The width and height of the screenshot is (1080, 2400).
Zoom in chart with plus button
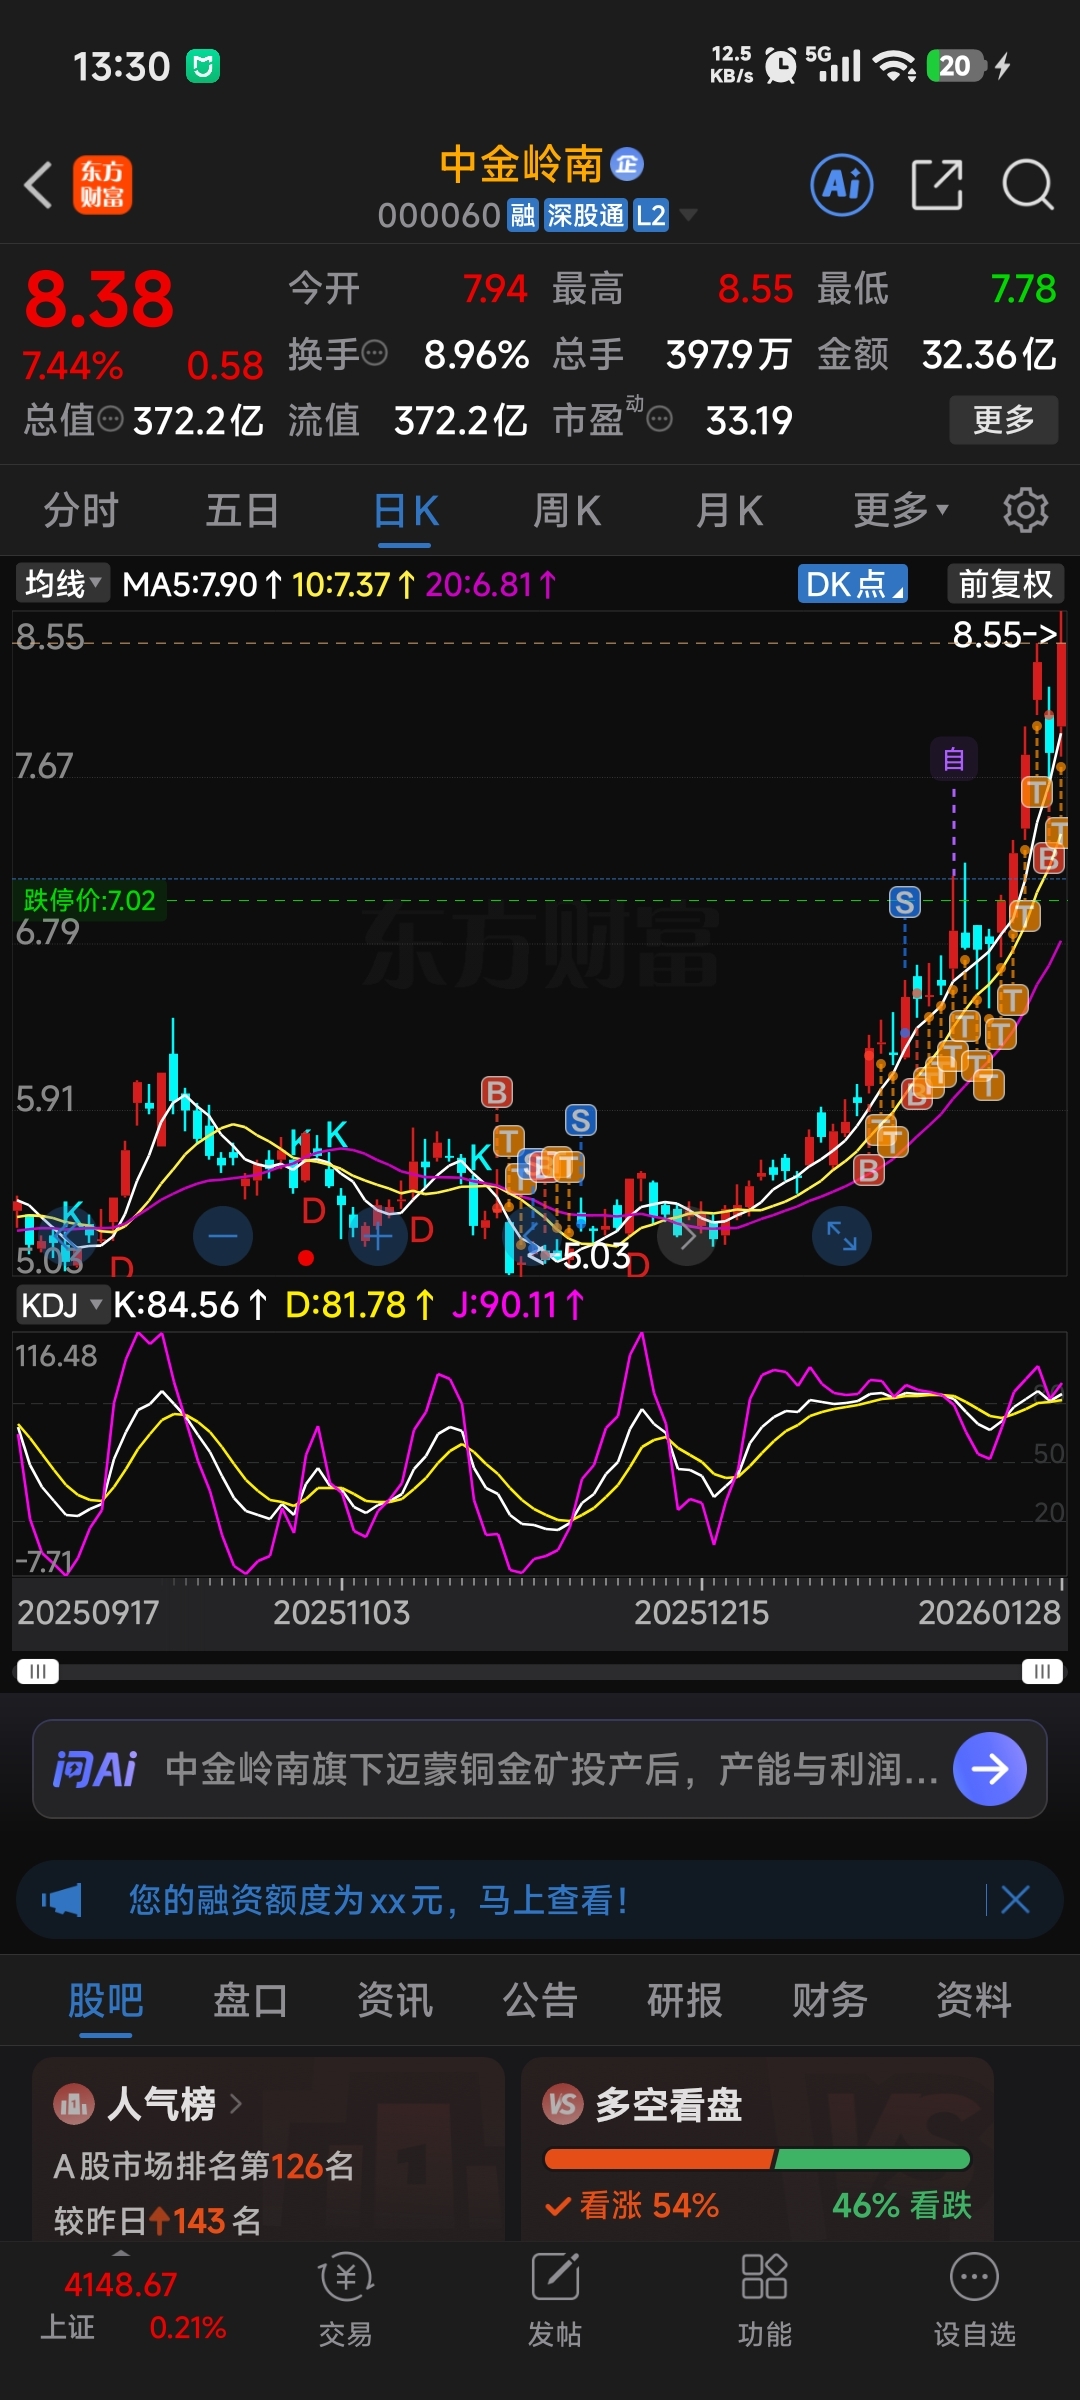click(x=377, y=1236)
